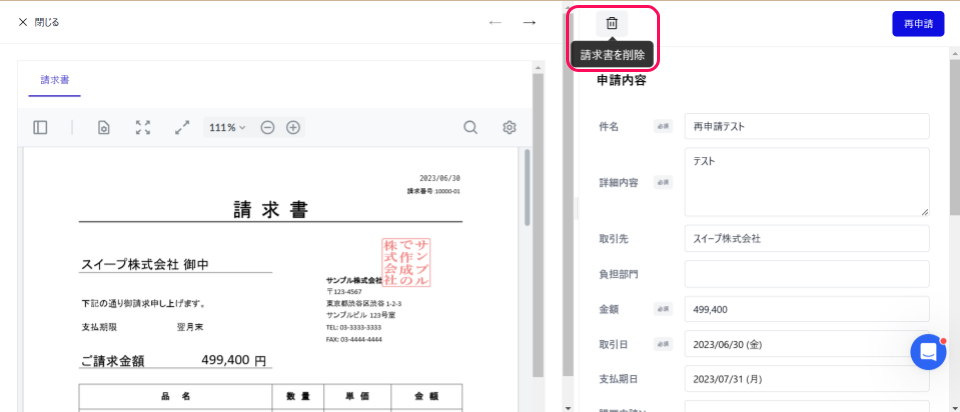Open search in the PDF viewer
Viewport: 960px width, 412px height.
(x=470, y=127)
